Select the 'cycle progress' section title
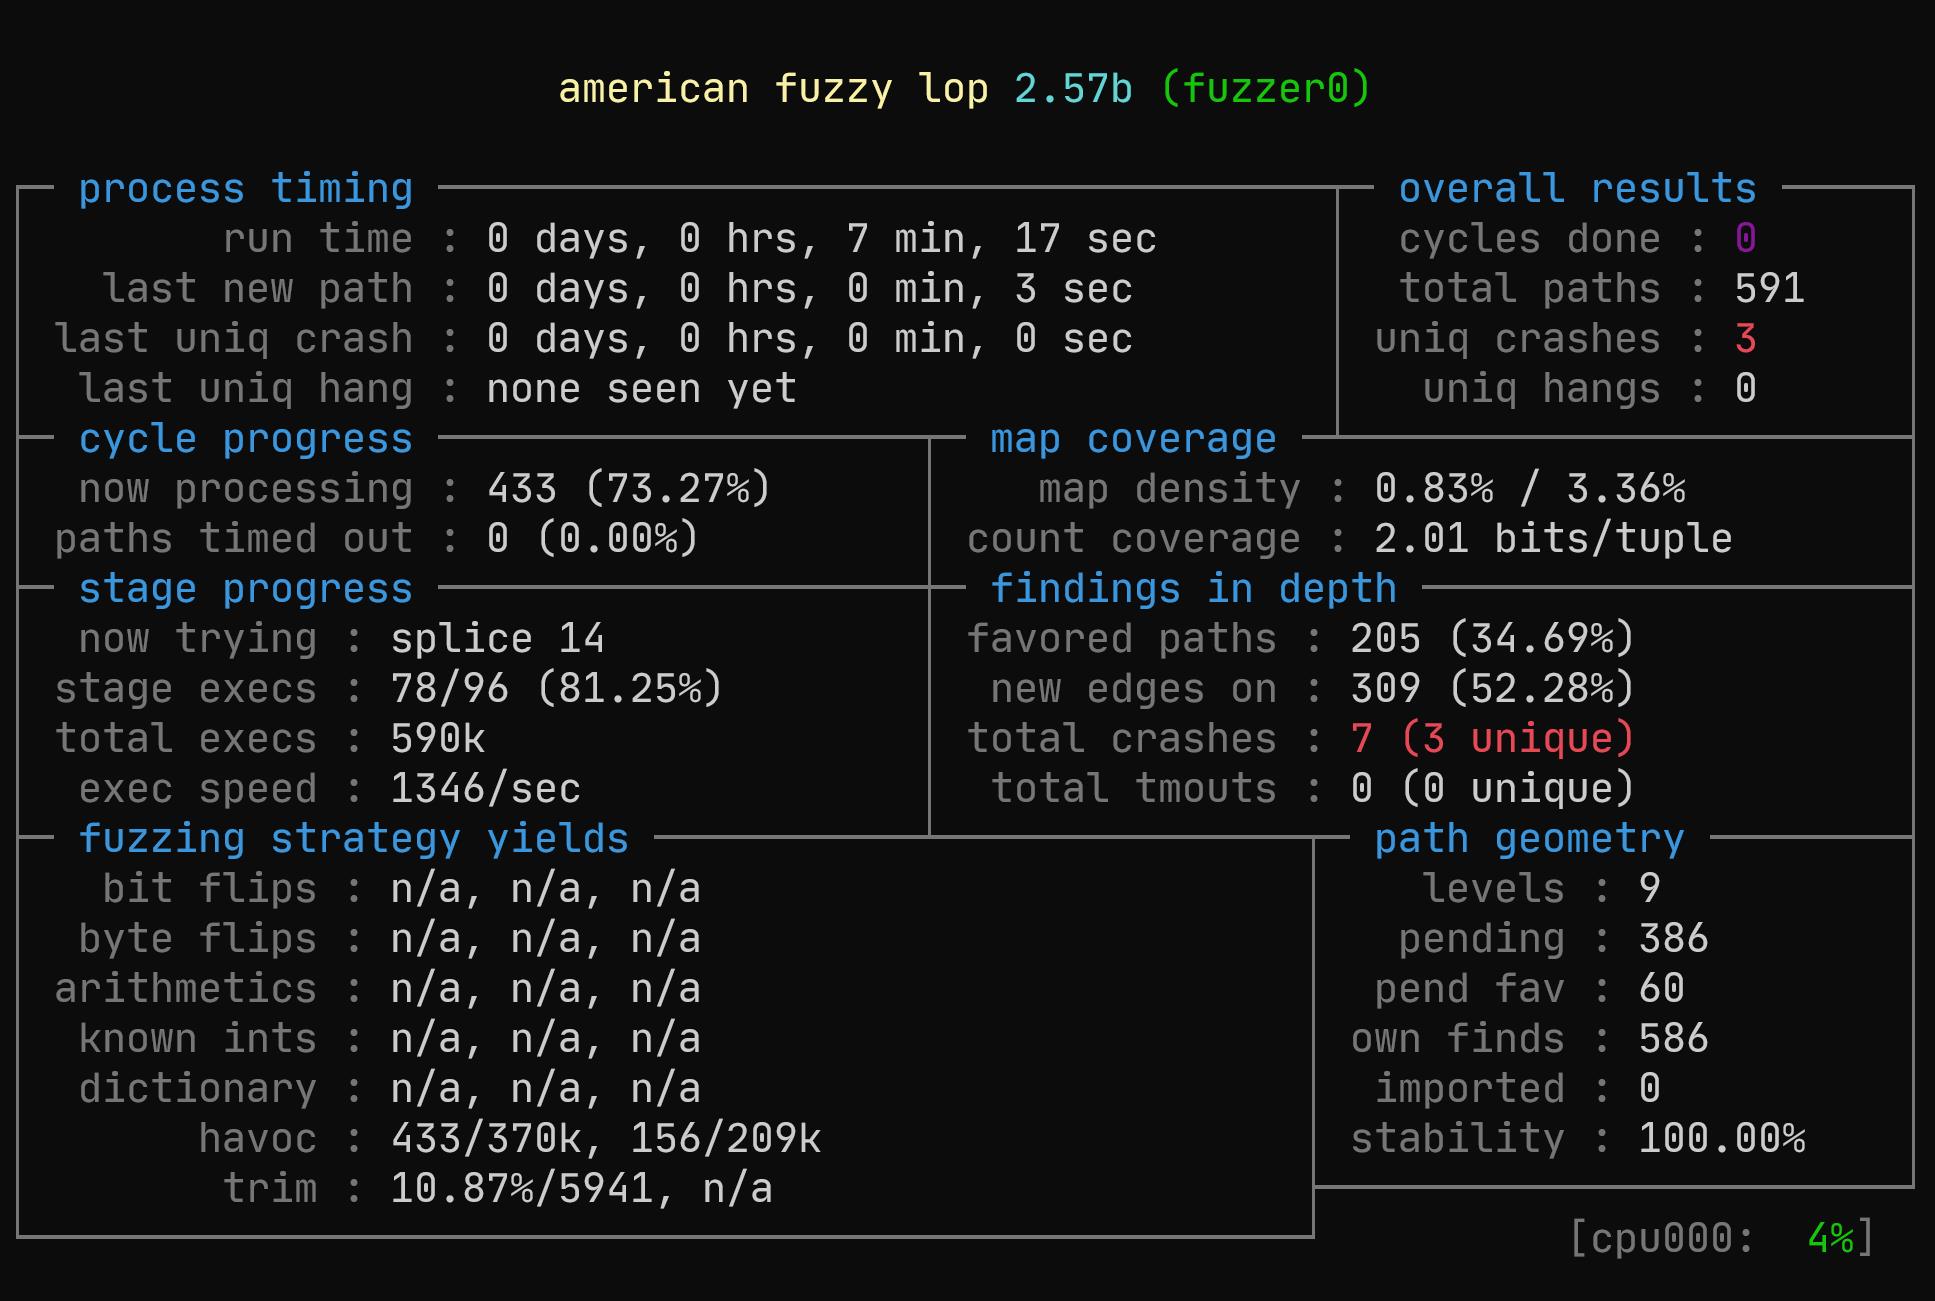 tap(245, 439)
